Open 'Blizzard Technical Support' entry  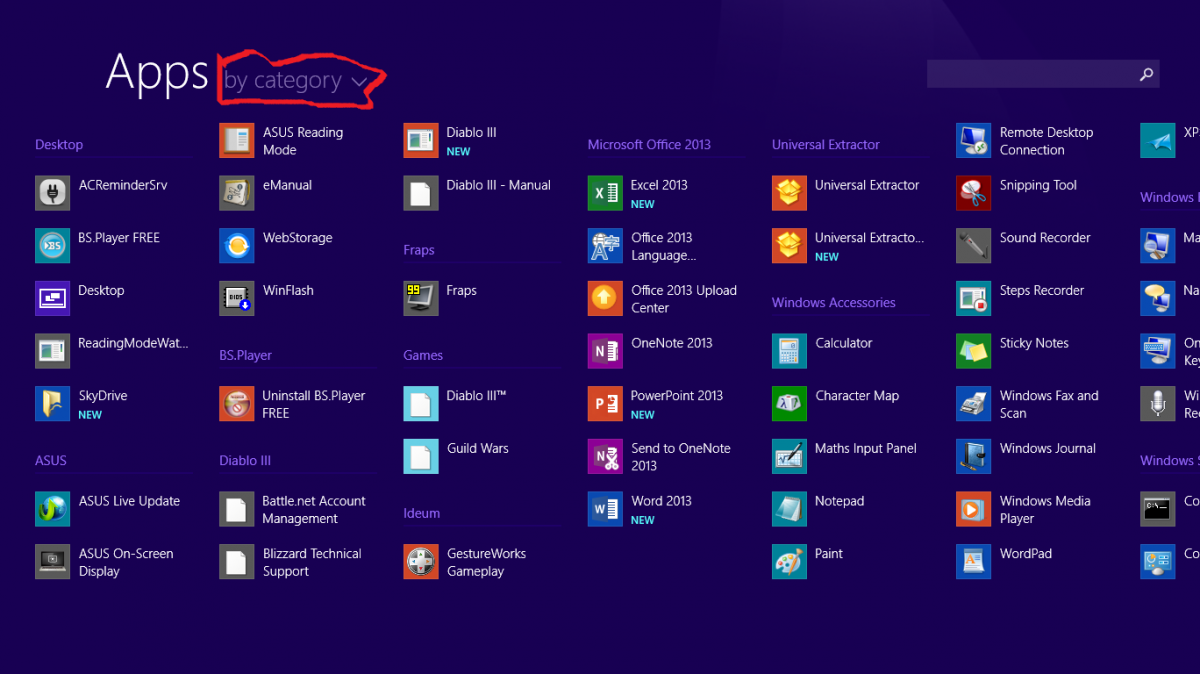tap(292, 562)
